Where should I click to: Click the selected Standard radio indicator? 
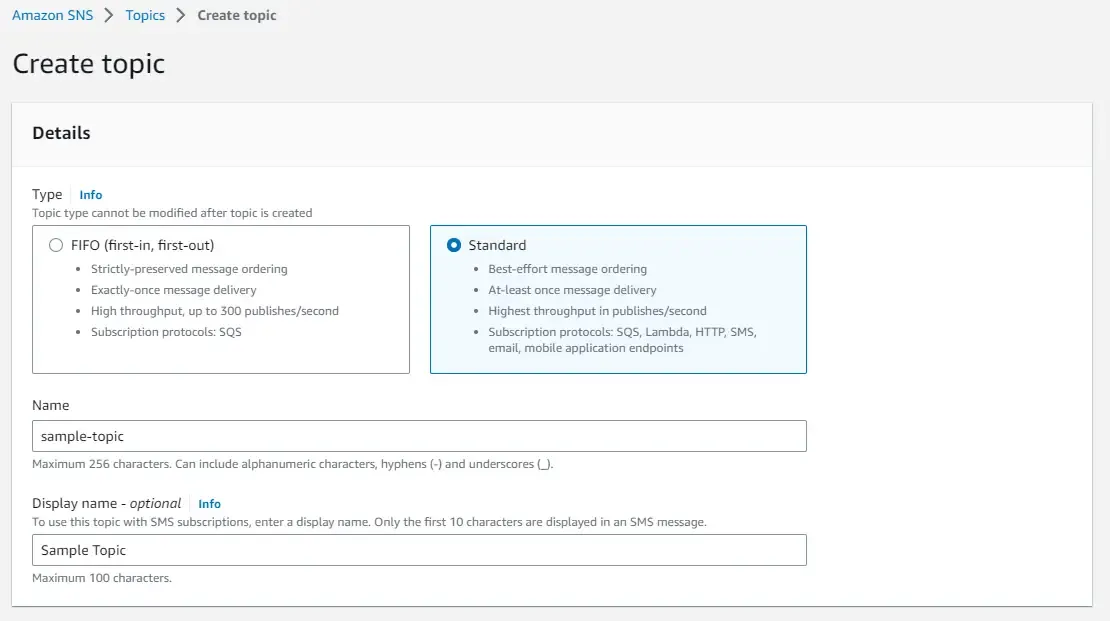coord(453,245)
